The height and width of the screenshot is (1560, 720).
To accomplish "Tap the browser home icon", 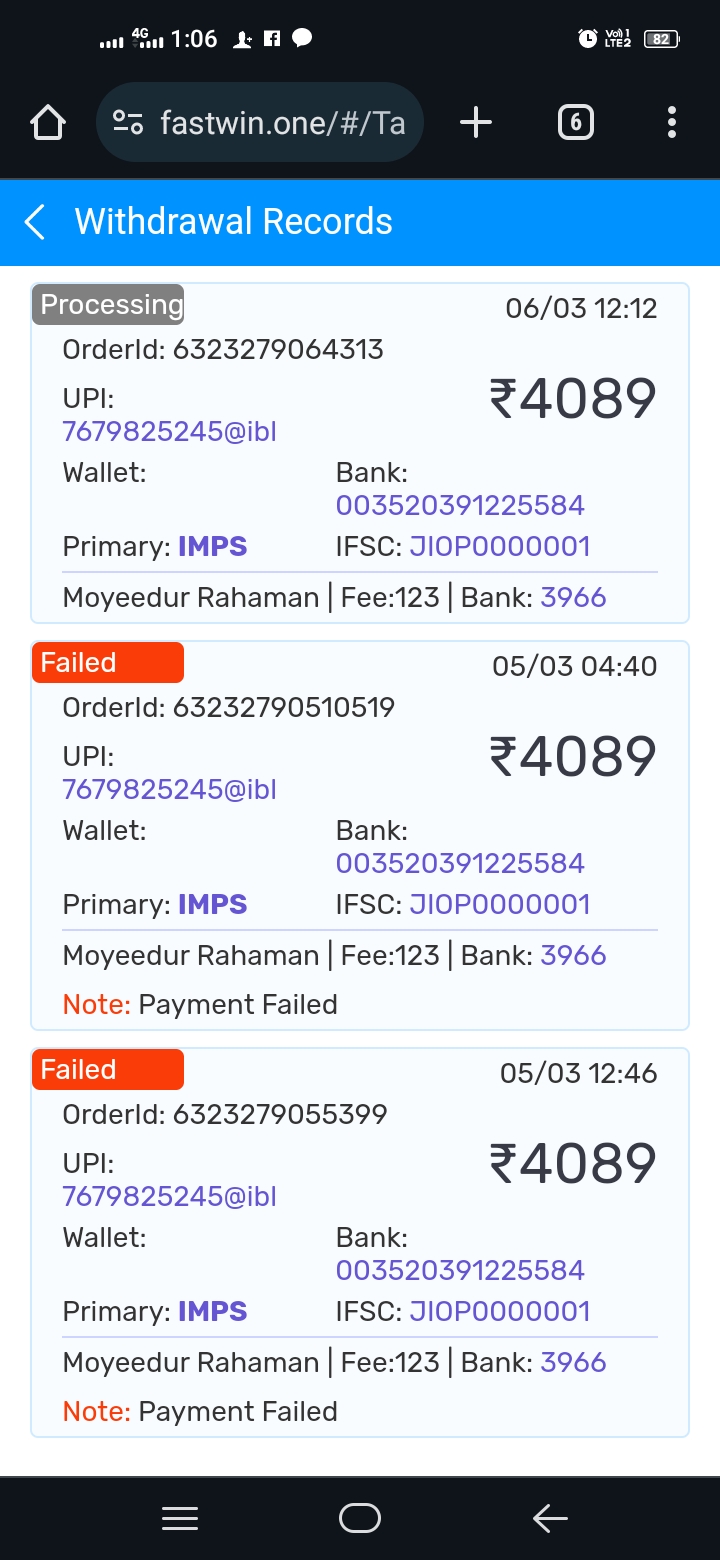I will [48, 123].
